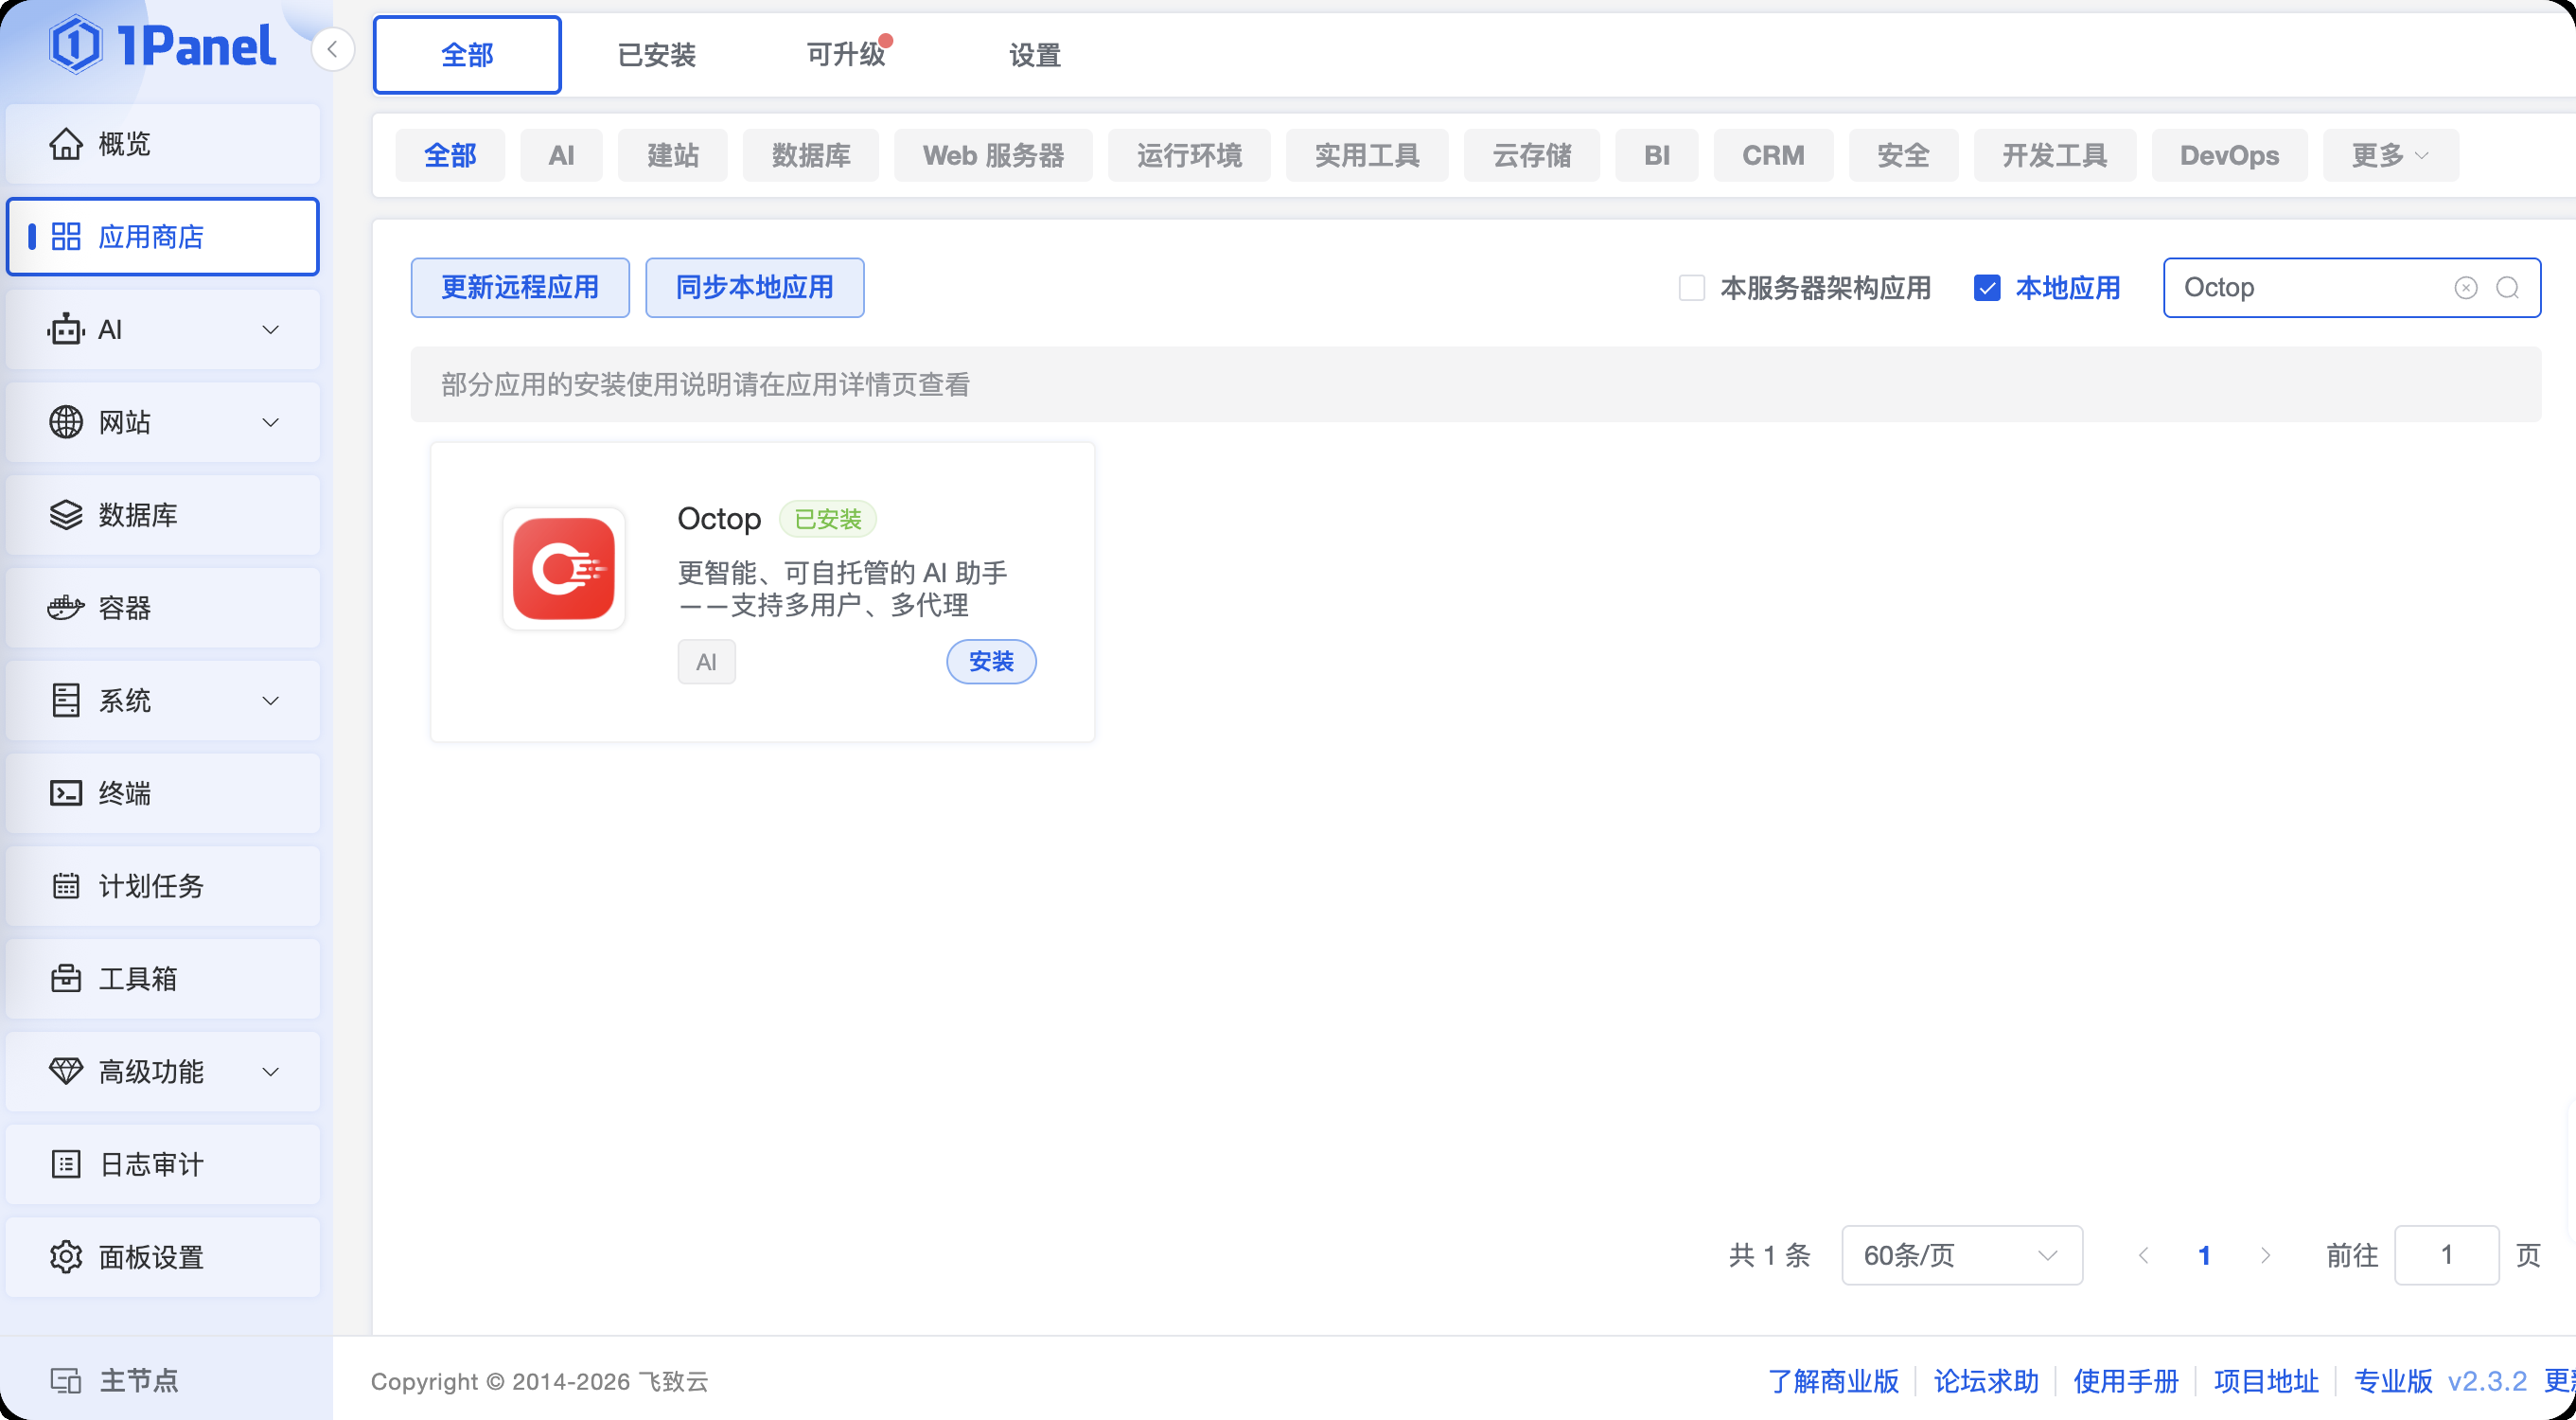Open the 更多 category dropdown
This screenshot has height=1420, width=2576.
tap(2390, 155)
